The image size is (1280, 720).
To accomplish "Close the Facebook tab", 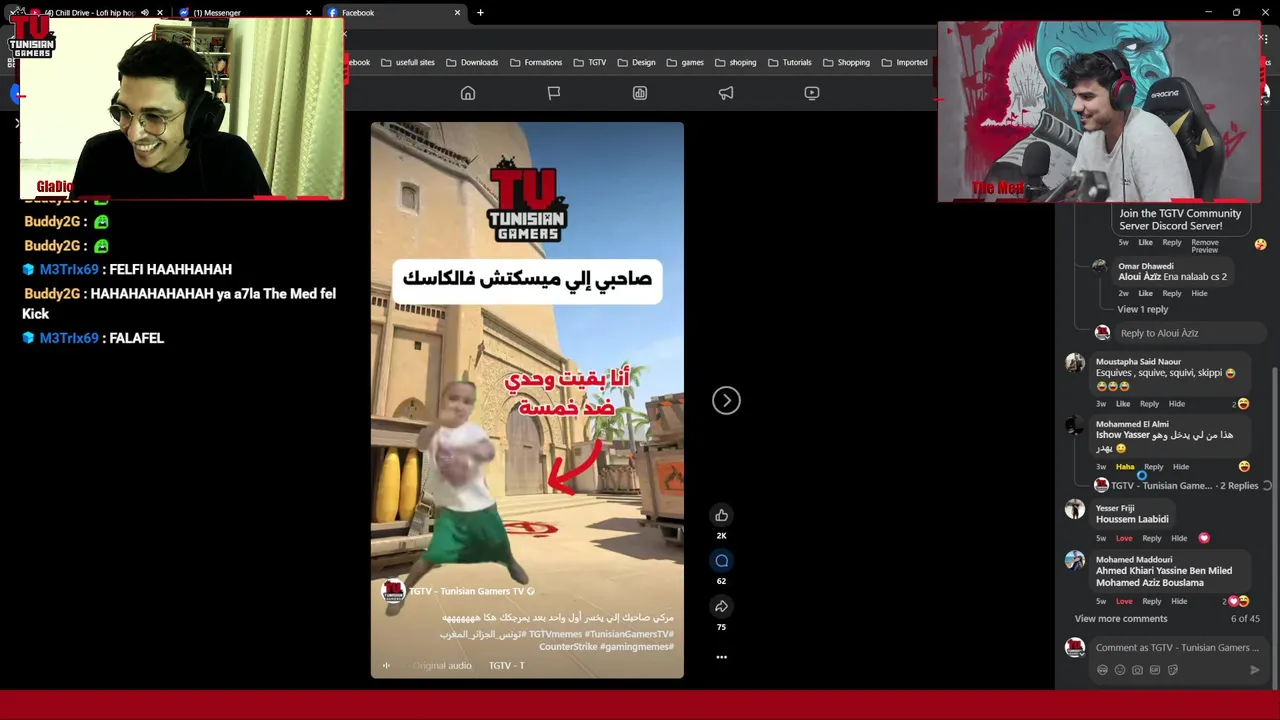I will point(458,13).
